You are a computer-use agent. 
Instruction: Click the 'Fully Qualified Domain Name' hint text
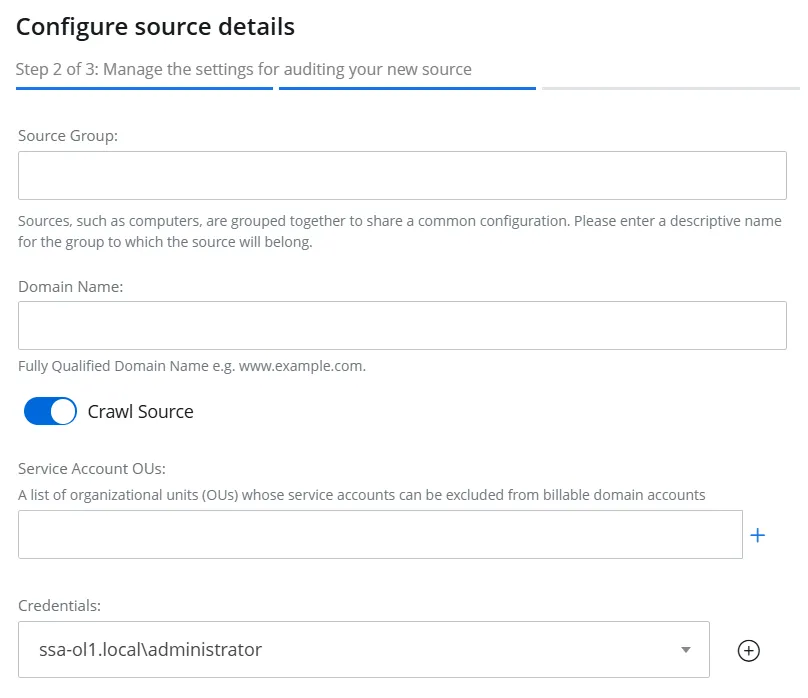tap(192, 366)
